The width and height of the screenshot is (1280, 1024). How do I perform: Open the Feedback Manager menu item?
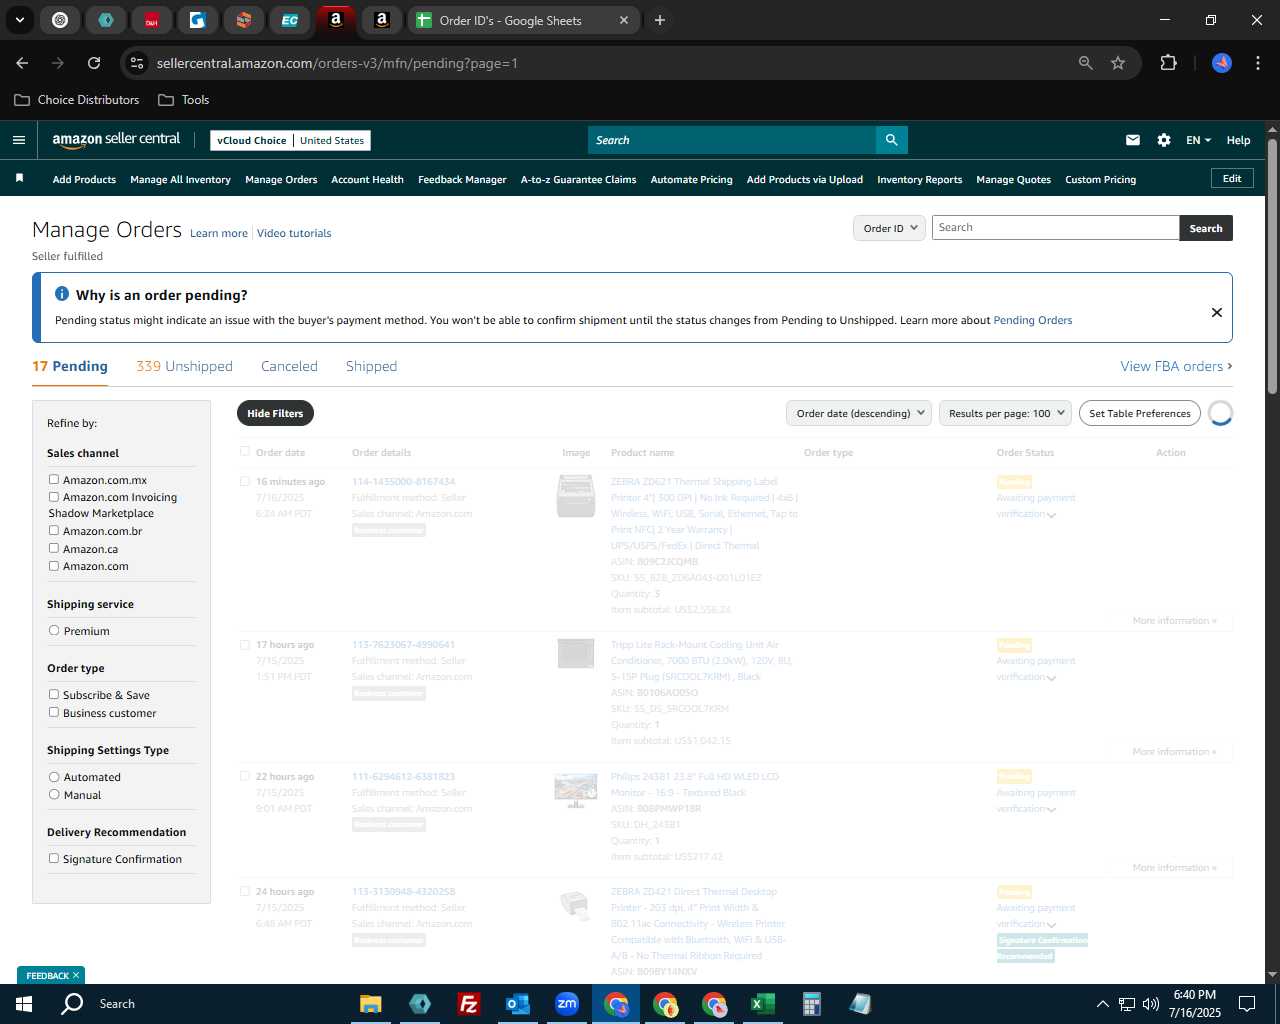tap(462, 180)
